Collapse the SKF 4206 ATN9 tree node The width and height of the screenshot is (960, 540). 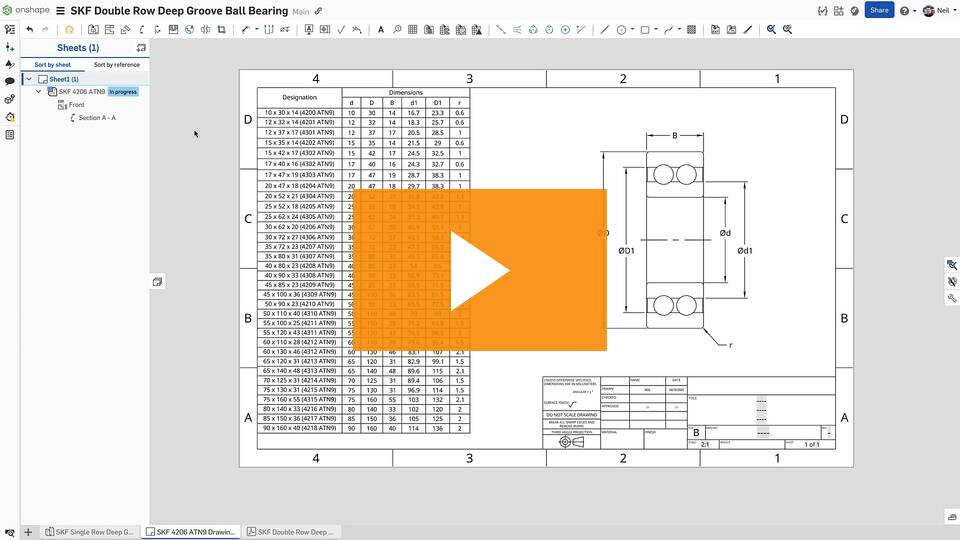tap(39, 92)
